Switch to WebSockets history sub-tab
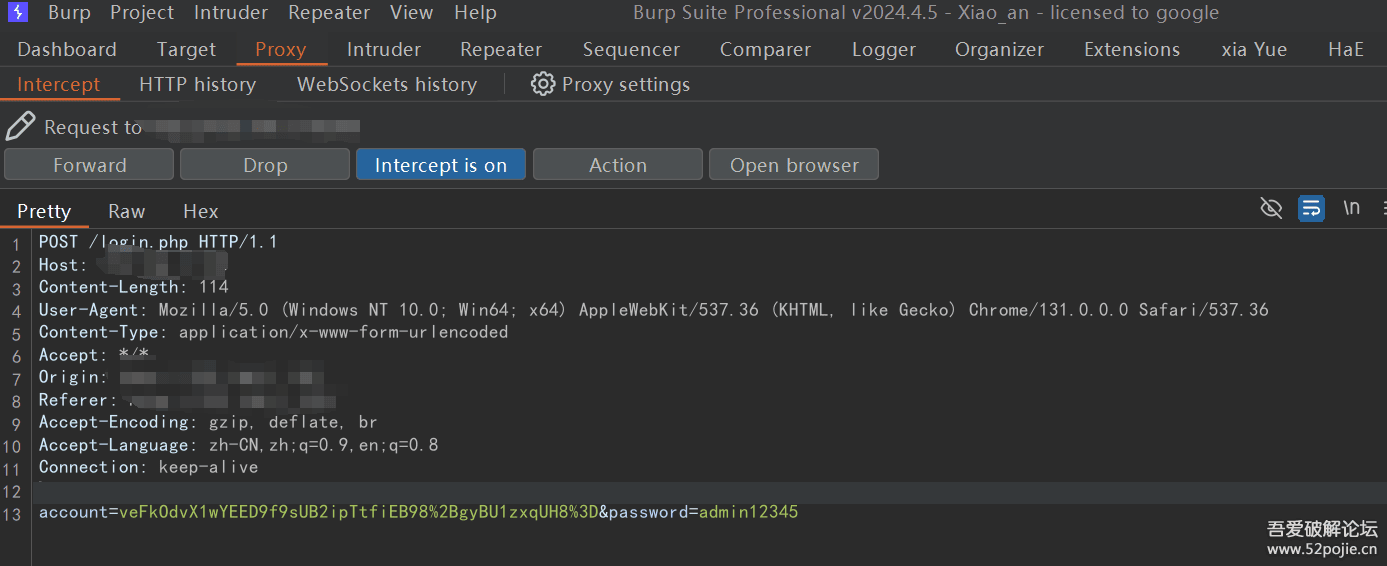 pyautogui.click(x=387, y=84)
